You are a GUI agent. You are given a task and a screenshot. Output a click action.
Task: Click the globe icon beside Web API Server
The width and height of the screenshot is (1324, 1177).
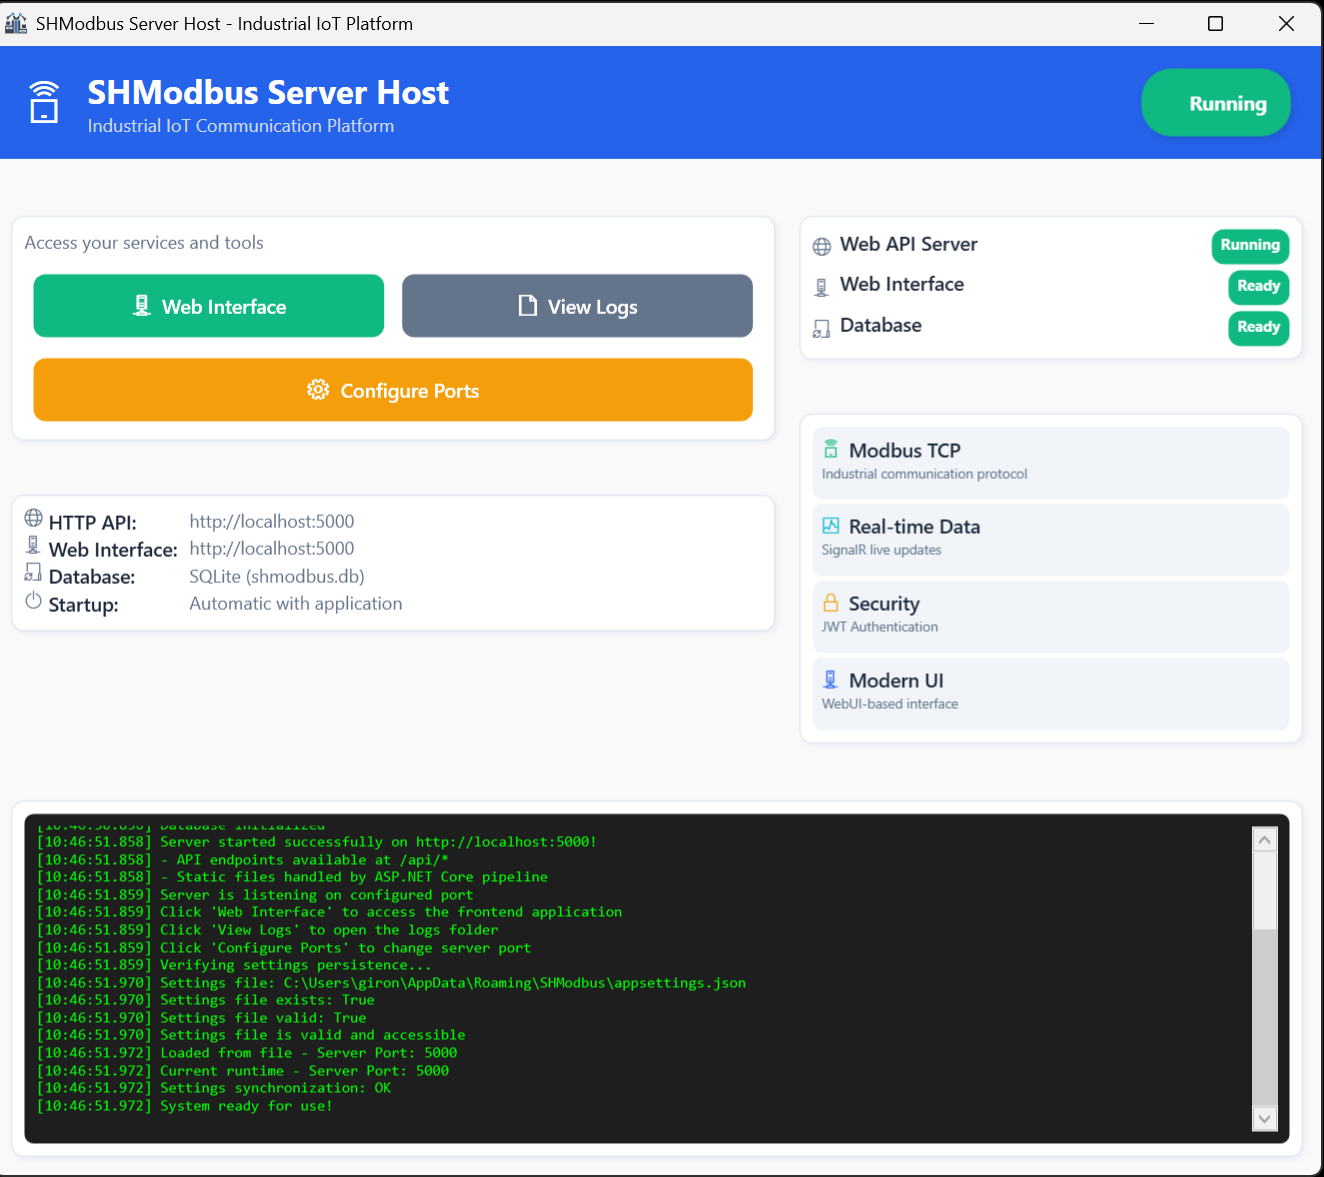point(822,246)
